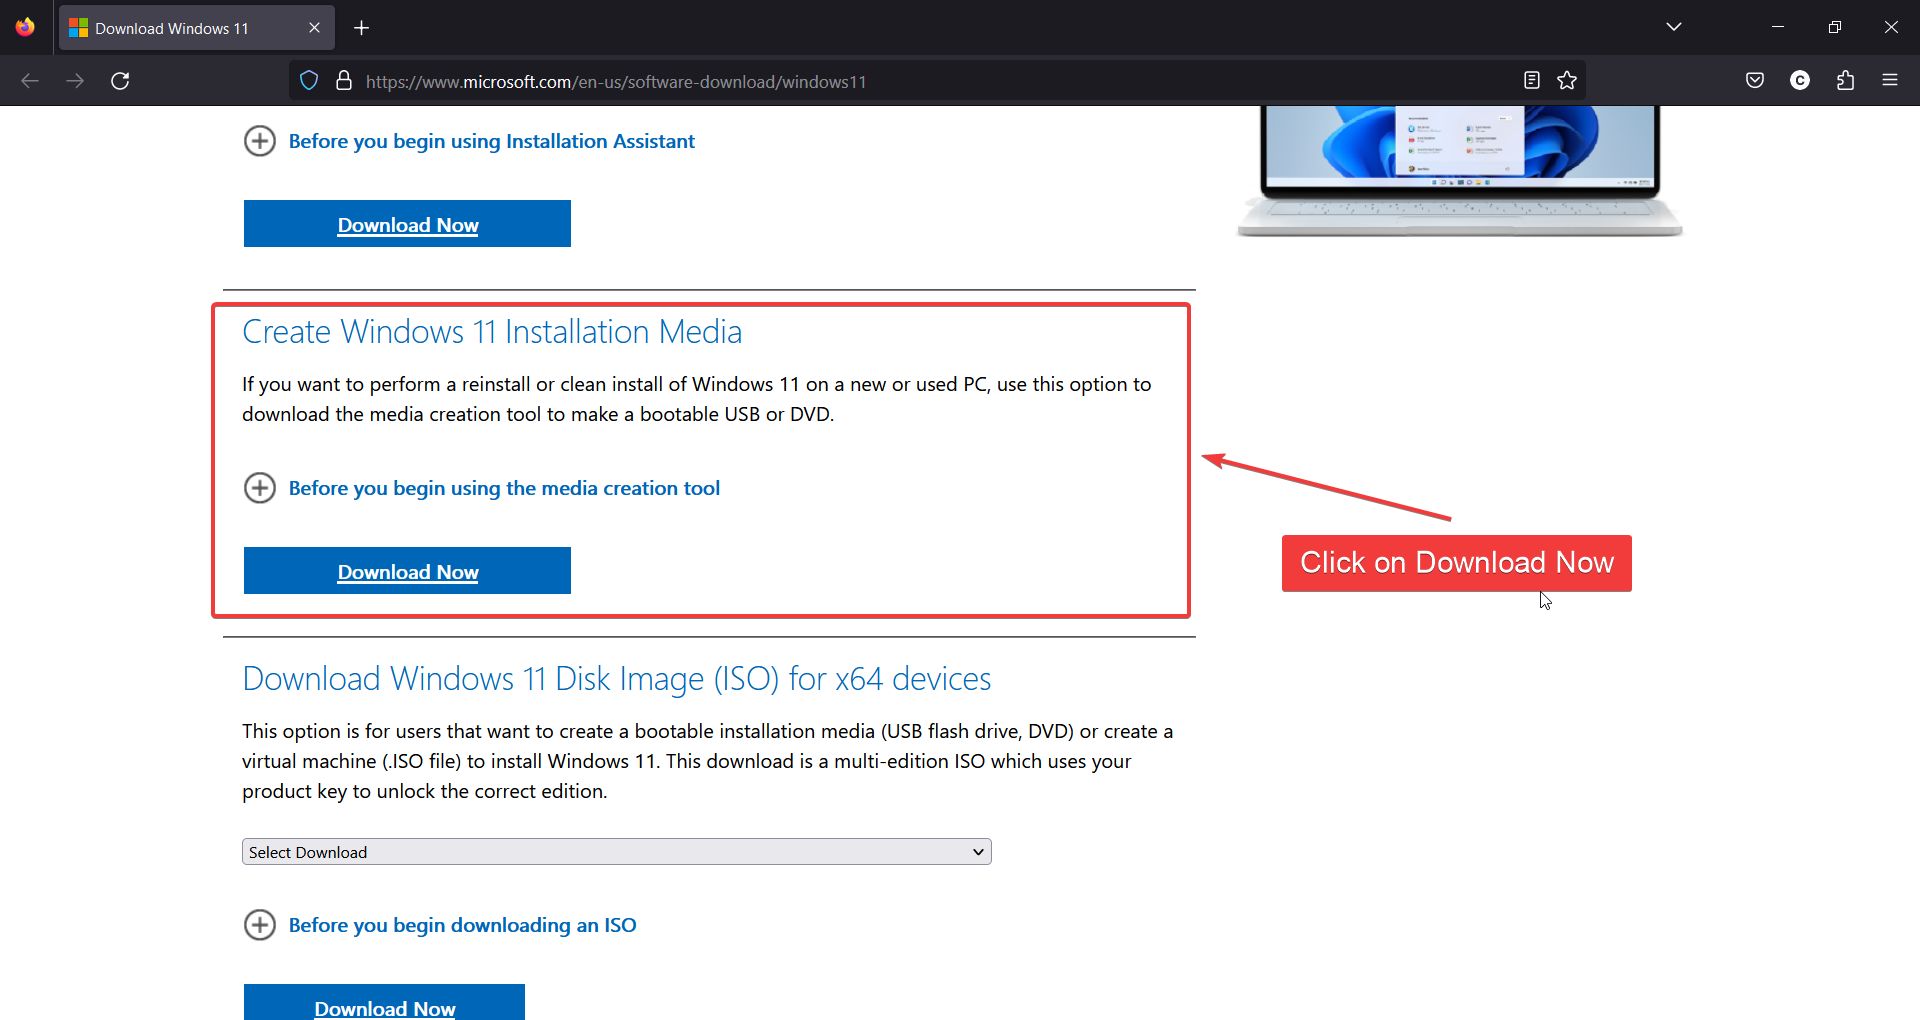View site security info via padlock icon

[344, 80]
